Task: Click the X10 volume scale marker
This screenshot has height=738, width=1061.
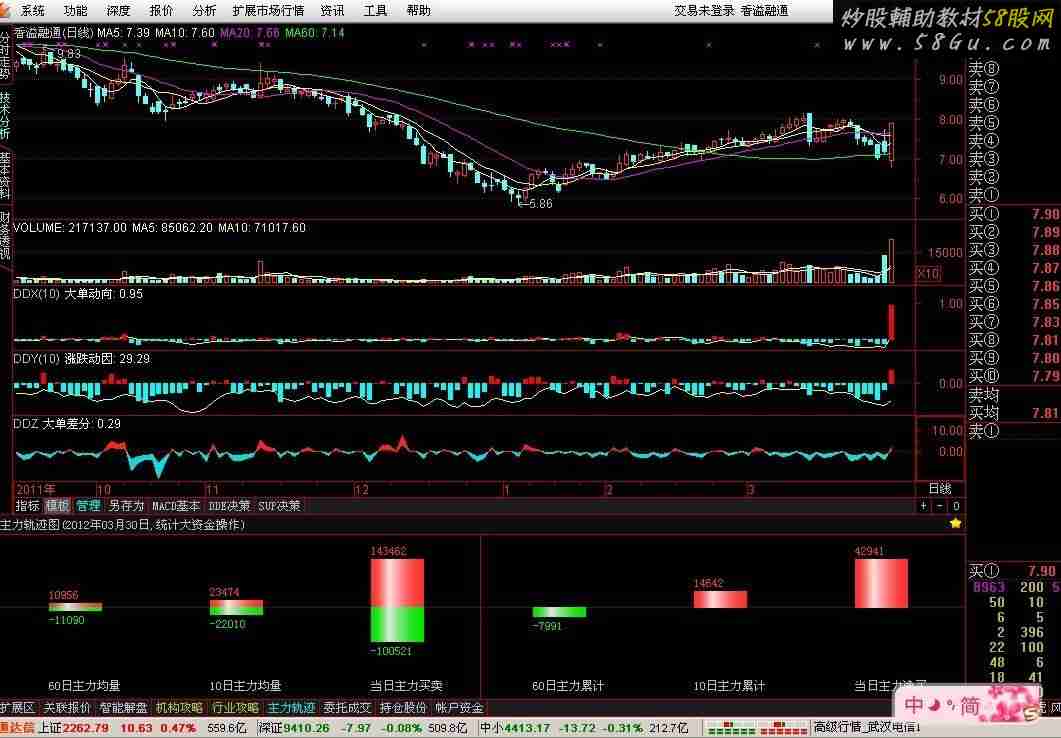Action: [x=928, y=272]
